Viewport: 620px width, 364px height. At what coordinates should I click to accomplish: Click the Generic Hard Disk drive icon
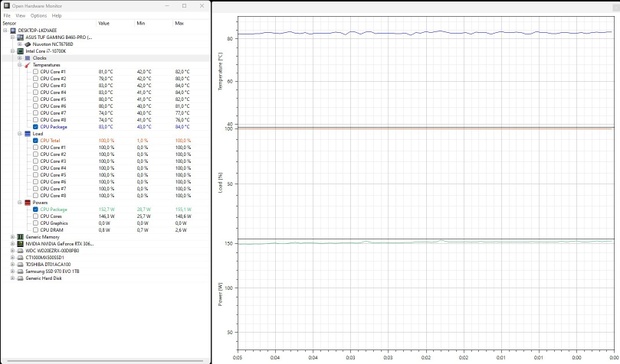coord(20,278)
